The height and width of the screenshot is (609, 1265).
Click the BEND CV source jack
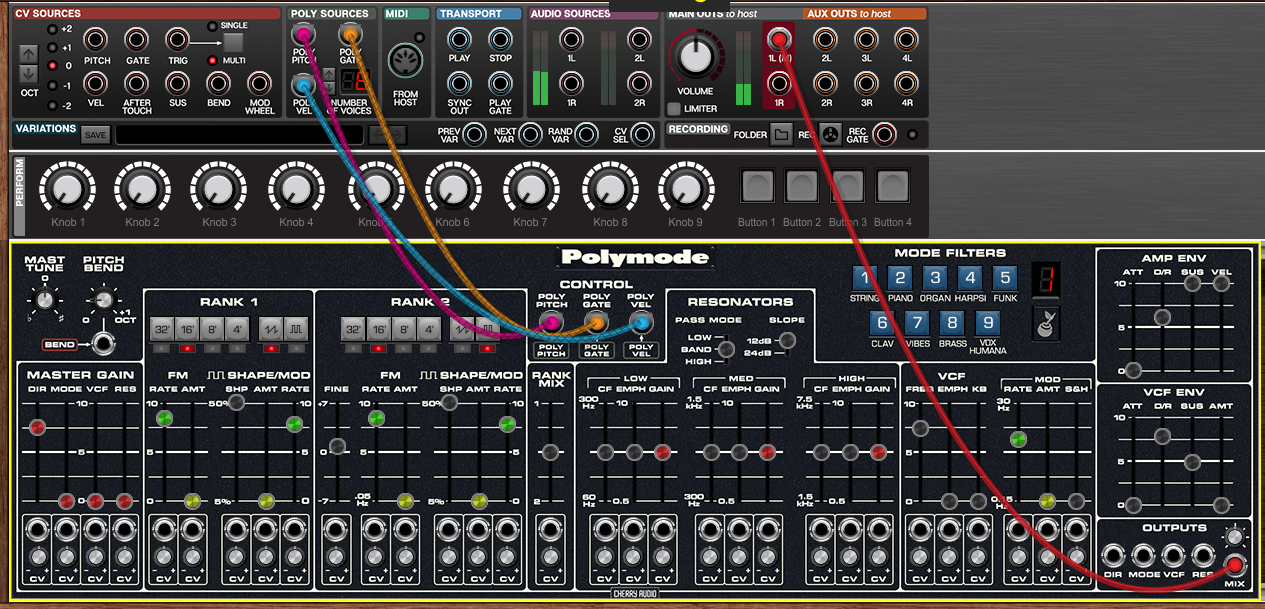219,84
